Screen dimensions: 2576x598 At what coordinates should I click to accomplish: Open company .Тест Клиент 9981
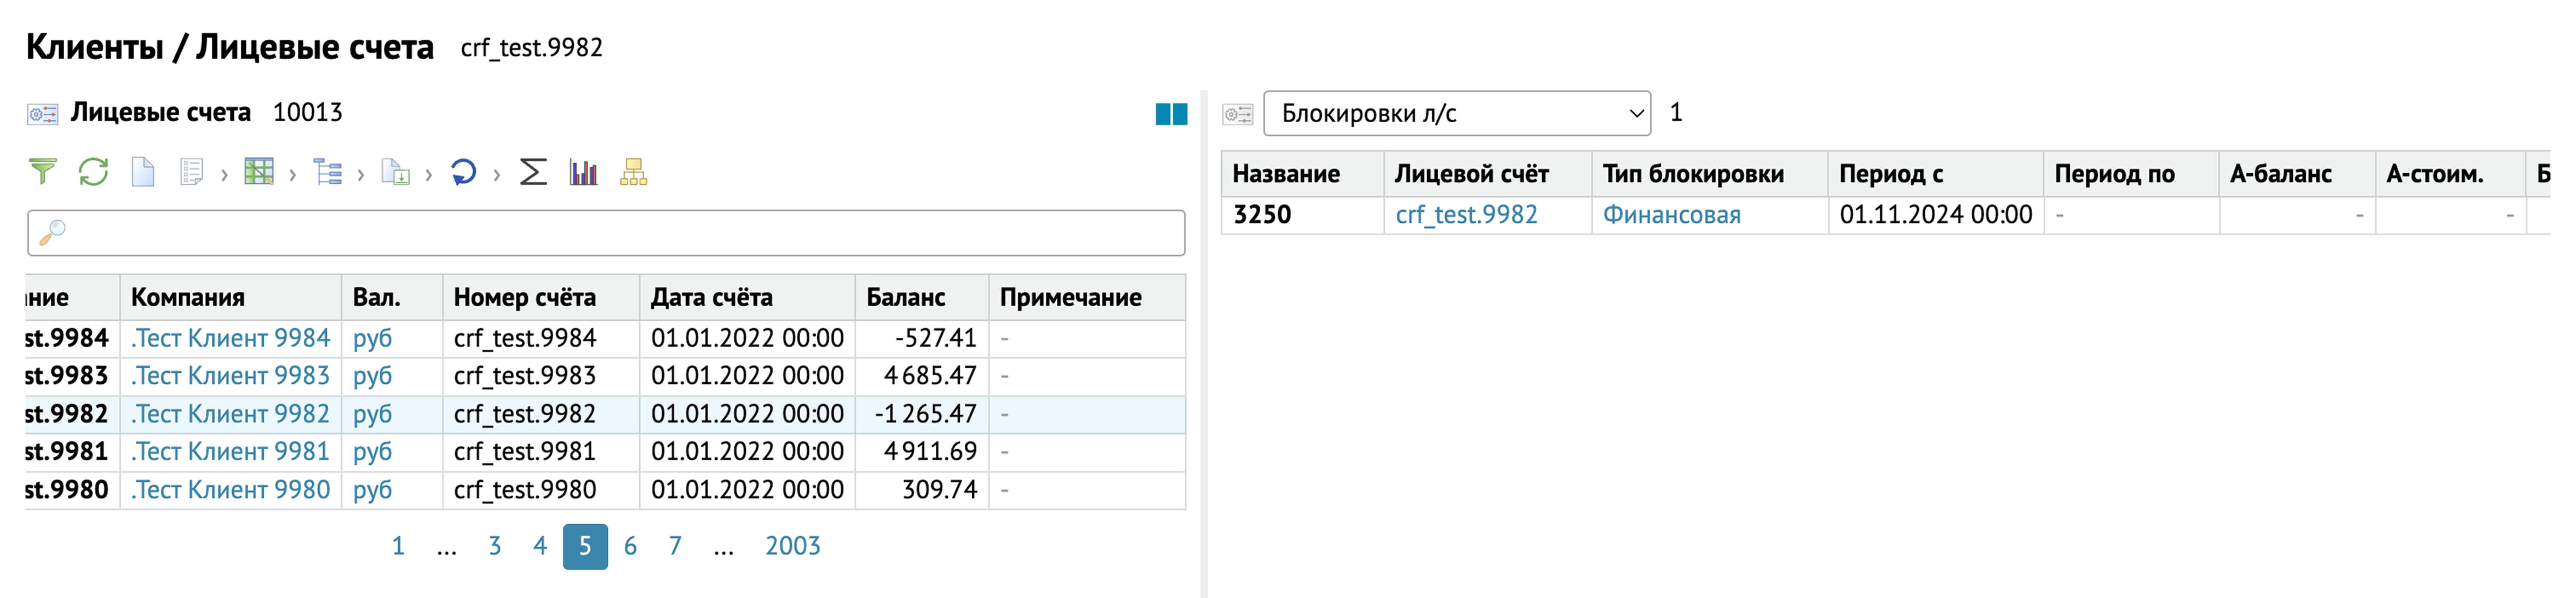point(230,452)
